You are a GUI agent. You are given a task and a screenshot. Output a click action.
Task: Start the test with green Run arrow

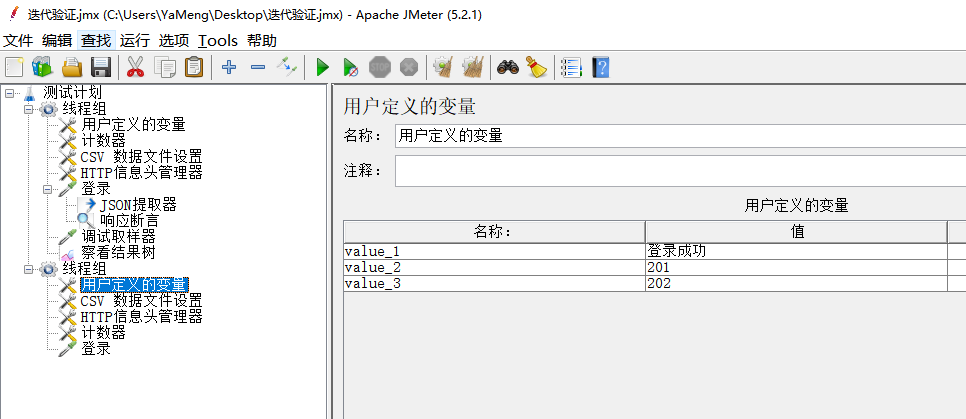322,67
